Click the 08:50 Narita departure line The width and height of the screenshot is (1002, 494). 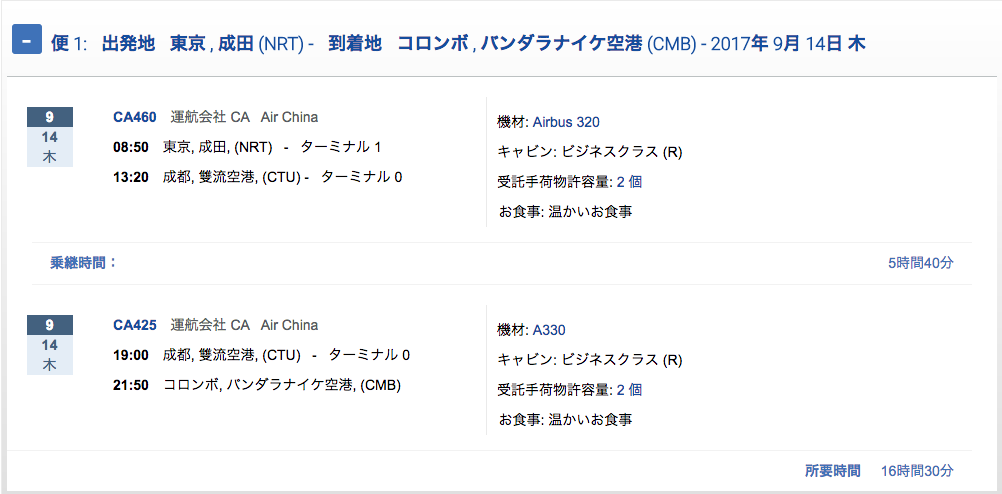click(247, 147)
